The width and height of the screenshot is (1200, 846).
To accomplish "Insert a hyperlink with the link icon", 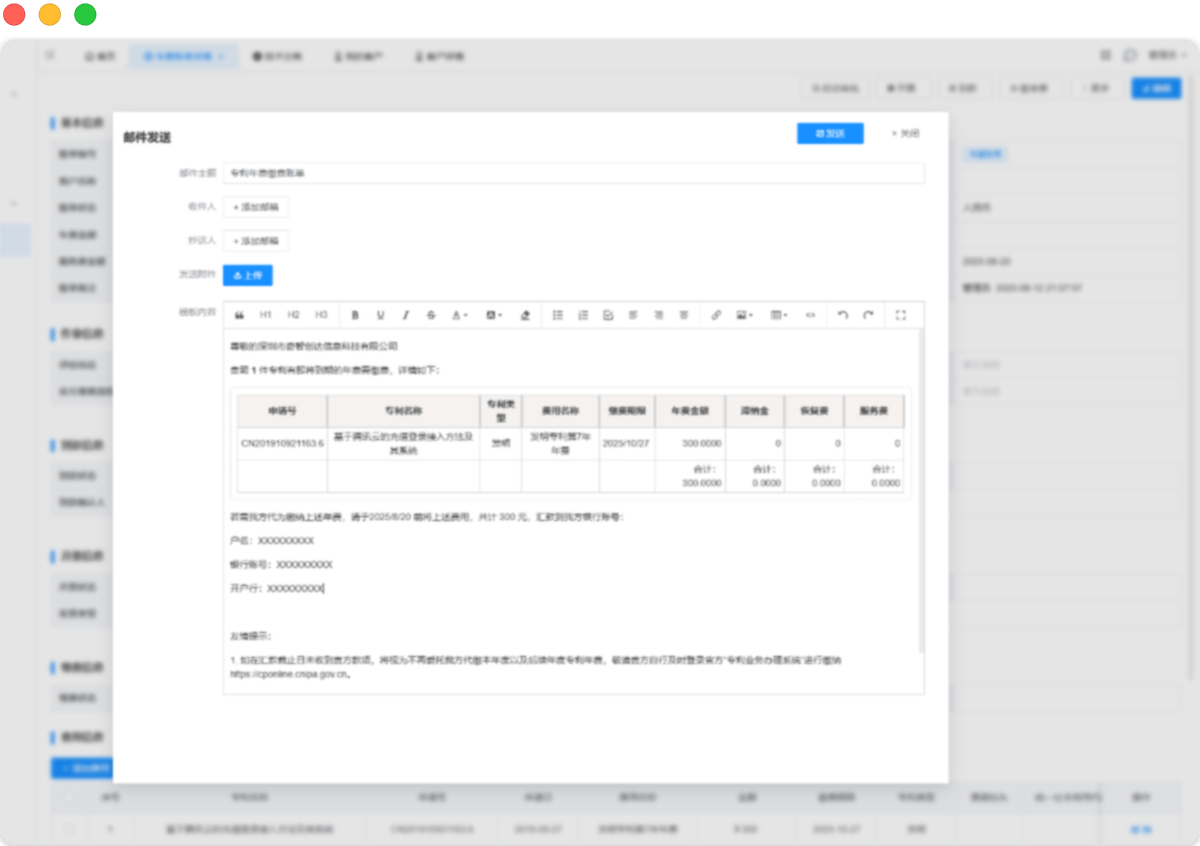I will [x=716, y=315].
